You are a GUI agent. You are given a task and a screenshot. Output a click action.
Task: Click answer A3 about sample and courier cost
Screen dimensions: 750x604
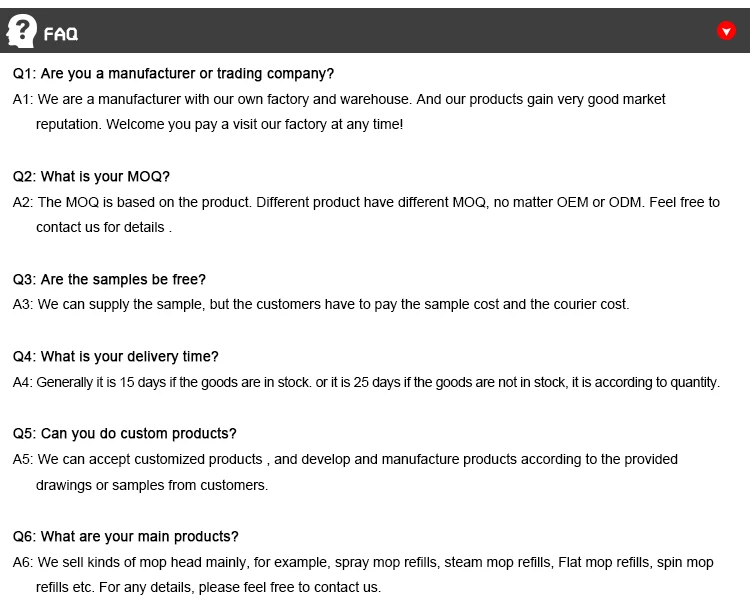coord(321,305)
